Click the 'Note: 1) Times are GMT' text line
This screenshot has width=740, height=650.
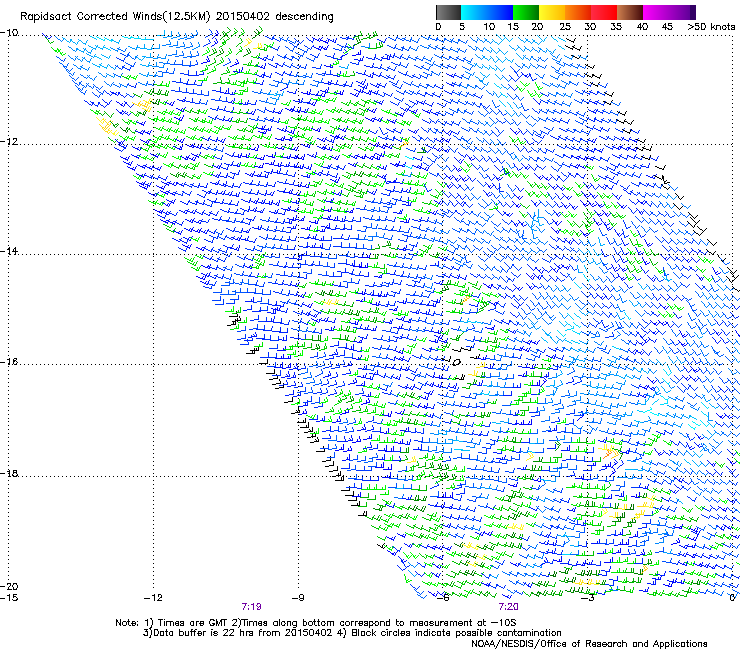point(316,623)
